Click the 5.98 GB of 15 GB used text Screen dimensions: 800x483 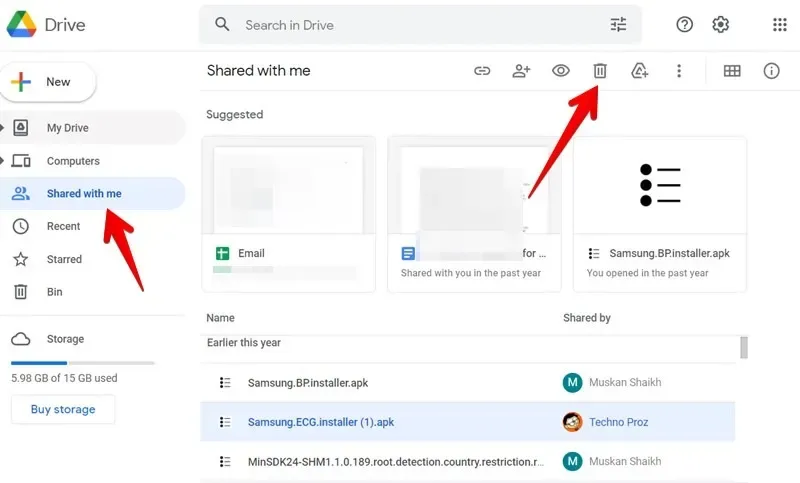[x=64, y=378]
